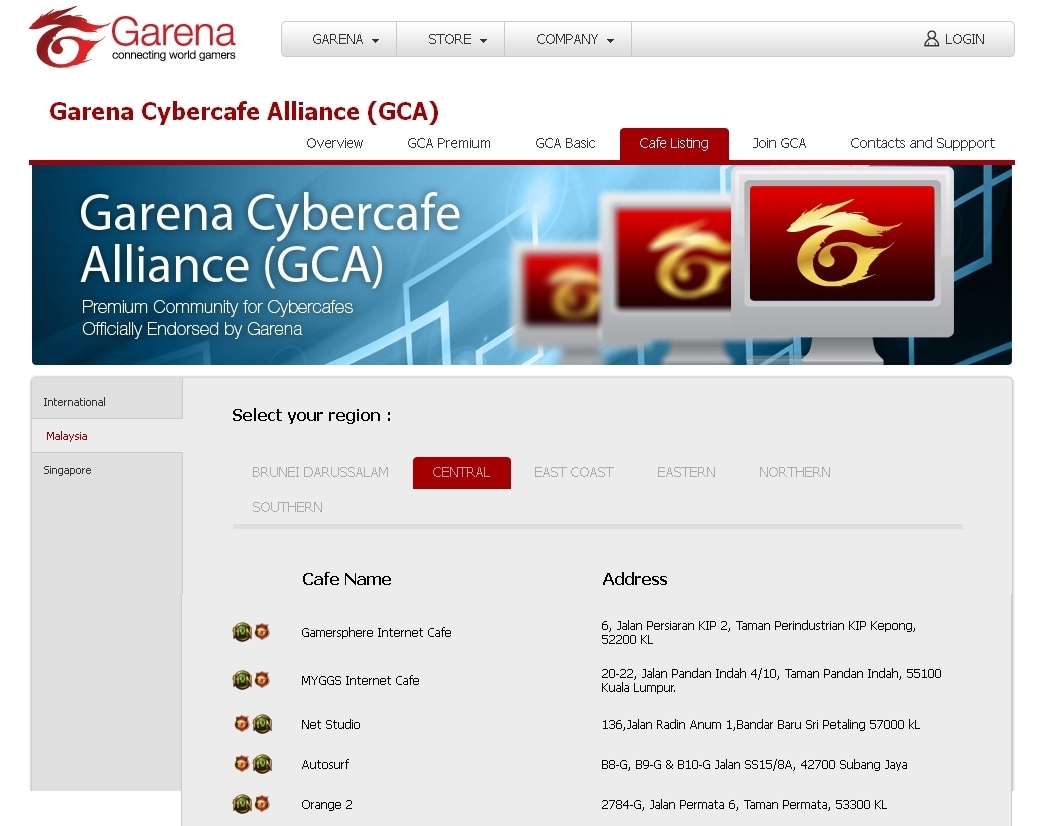Click Garena shield badge beside Net Studio
1044x826 pixels.
(242, 723)
